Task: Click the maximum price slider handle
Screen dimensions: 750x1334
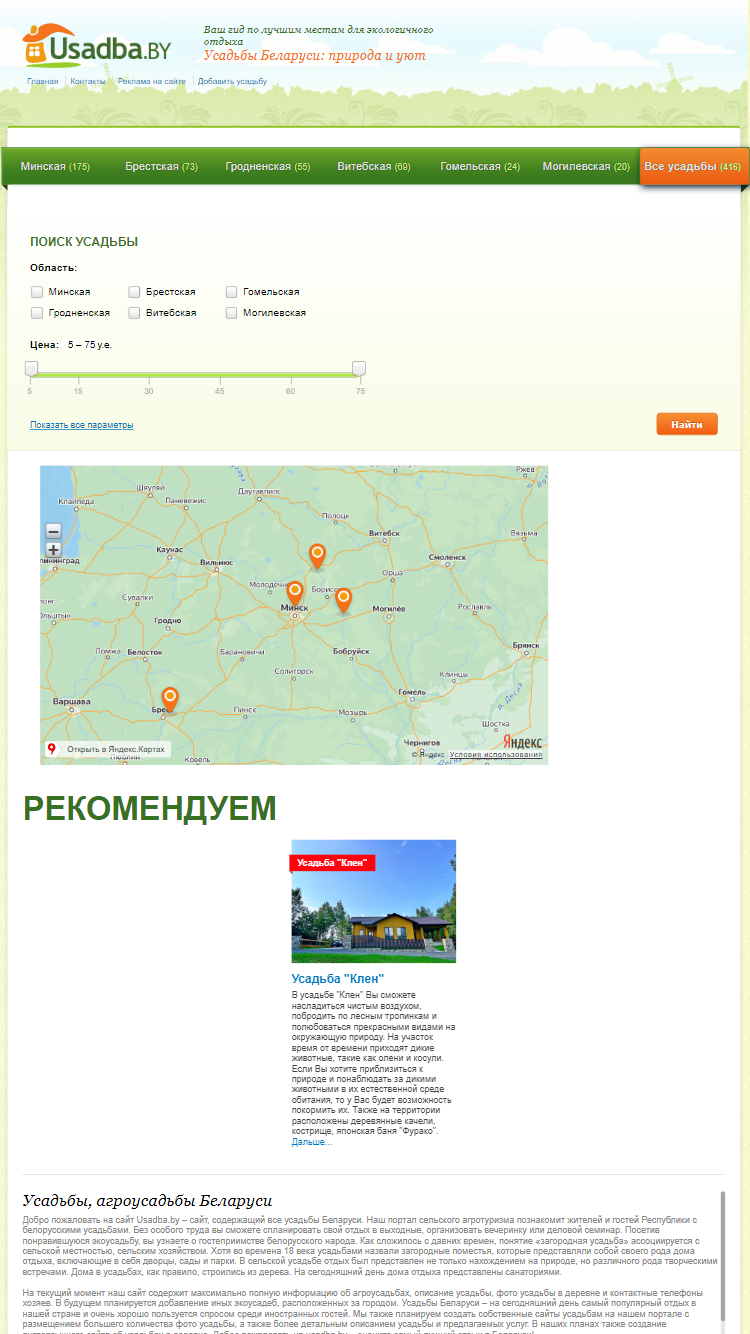Action: click(359, 369)
